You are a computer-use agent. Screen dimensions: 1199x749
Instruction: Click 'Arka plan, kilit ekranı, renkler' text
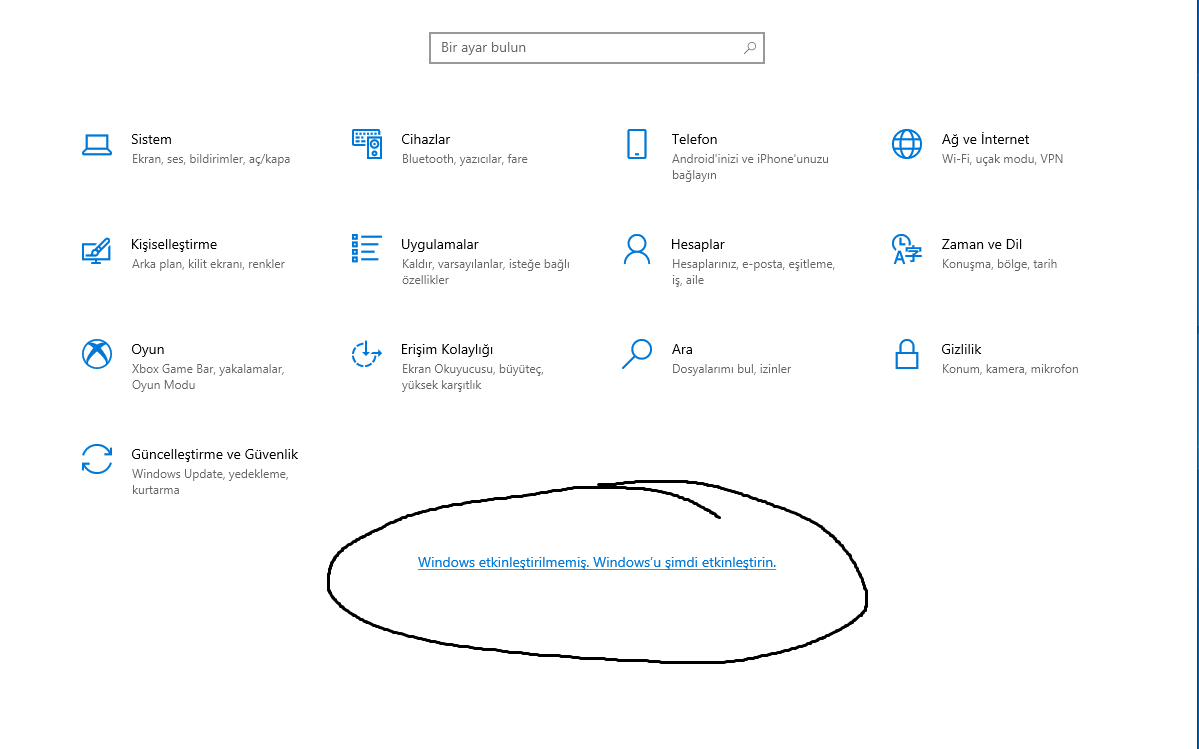click(208, 264)
